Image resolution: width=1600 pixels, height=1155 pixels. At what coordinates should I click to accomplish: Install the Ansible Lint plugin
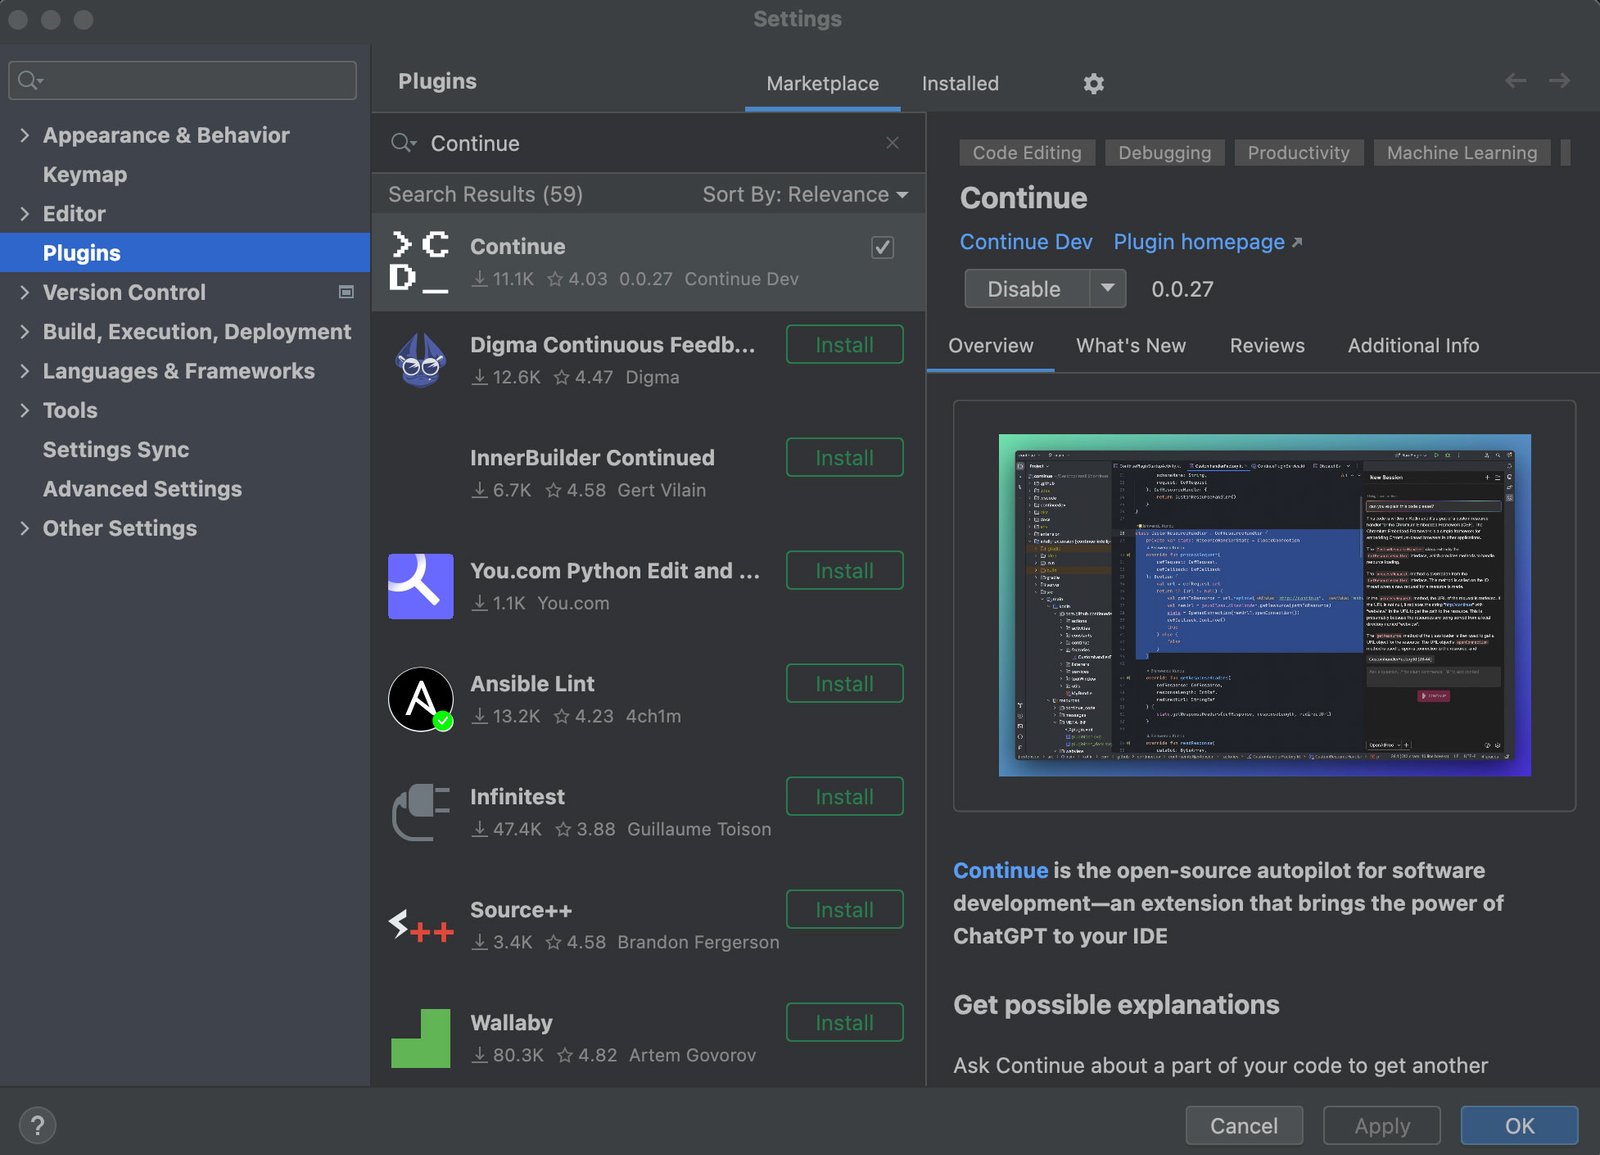(x=845, y=684)
